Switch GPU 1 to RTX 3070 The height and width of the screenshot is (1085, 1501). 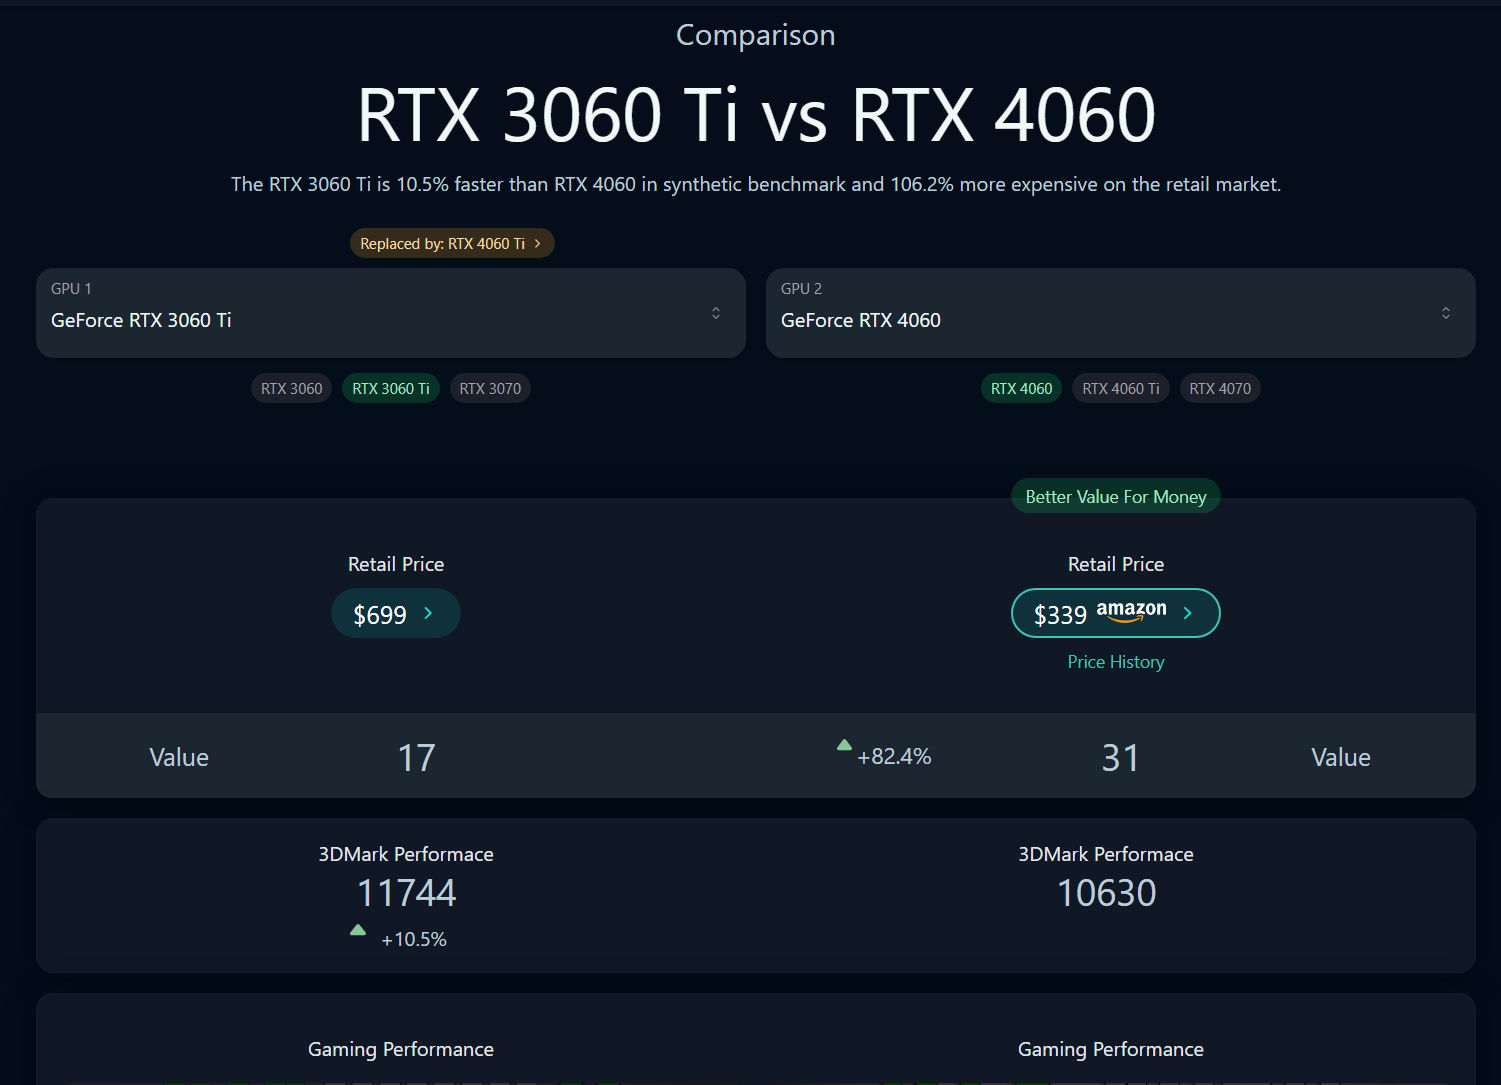coord(490,389)
